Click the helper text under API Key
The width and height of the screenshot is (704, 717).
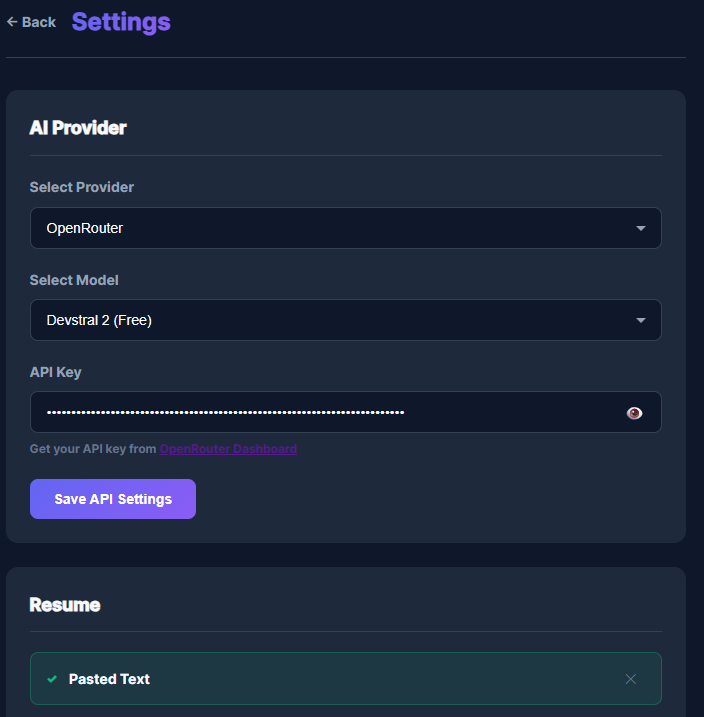tap(93, 449)
